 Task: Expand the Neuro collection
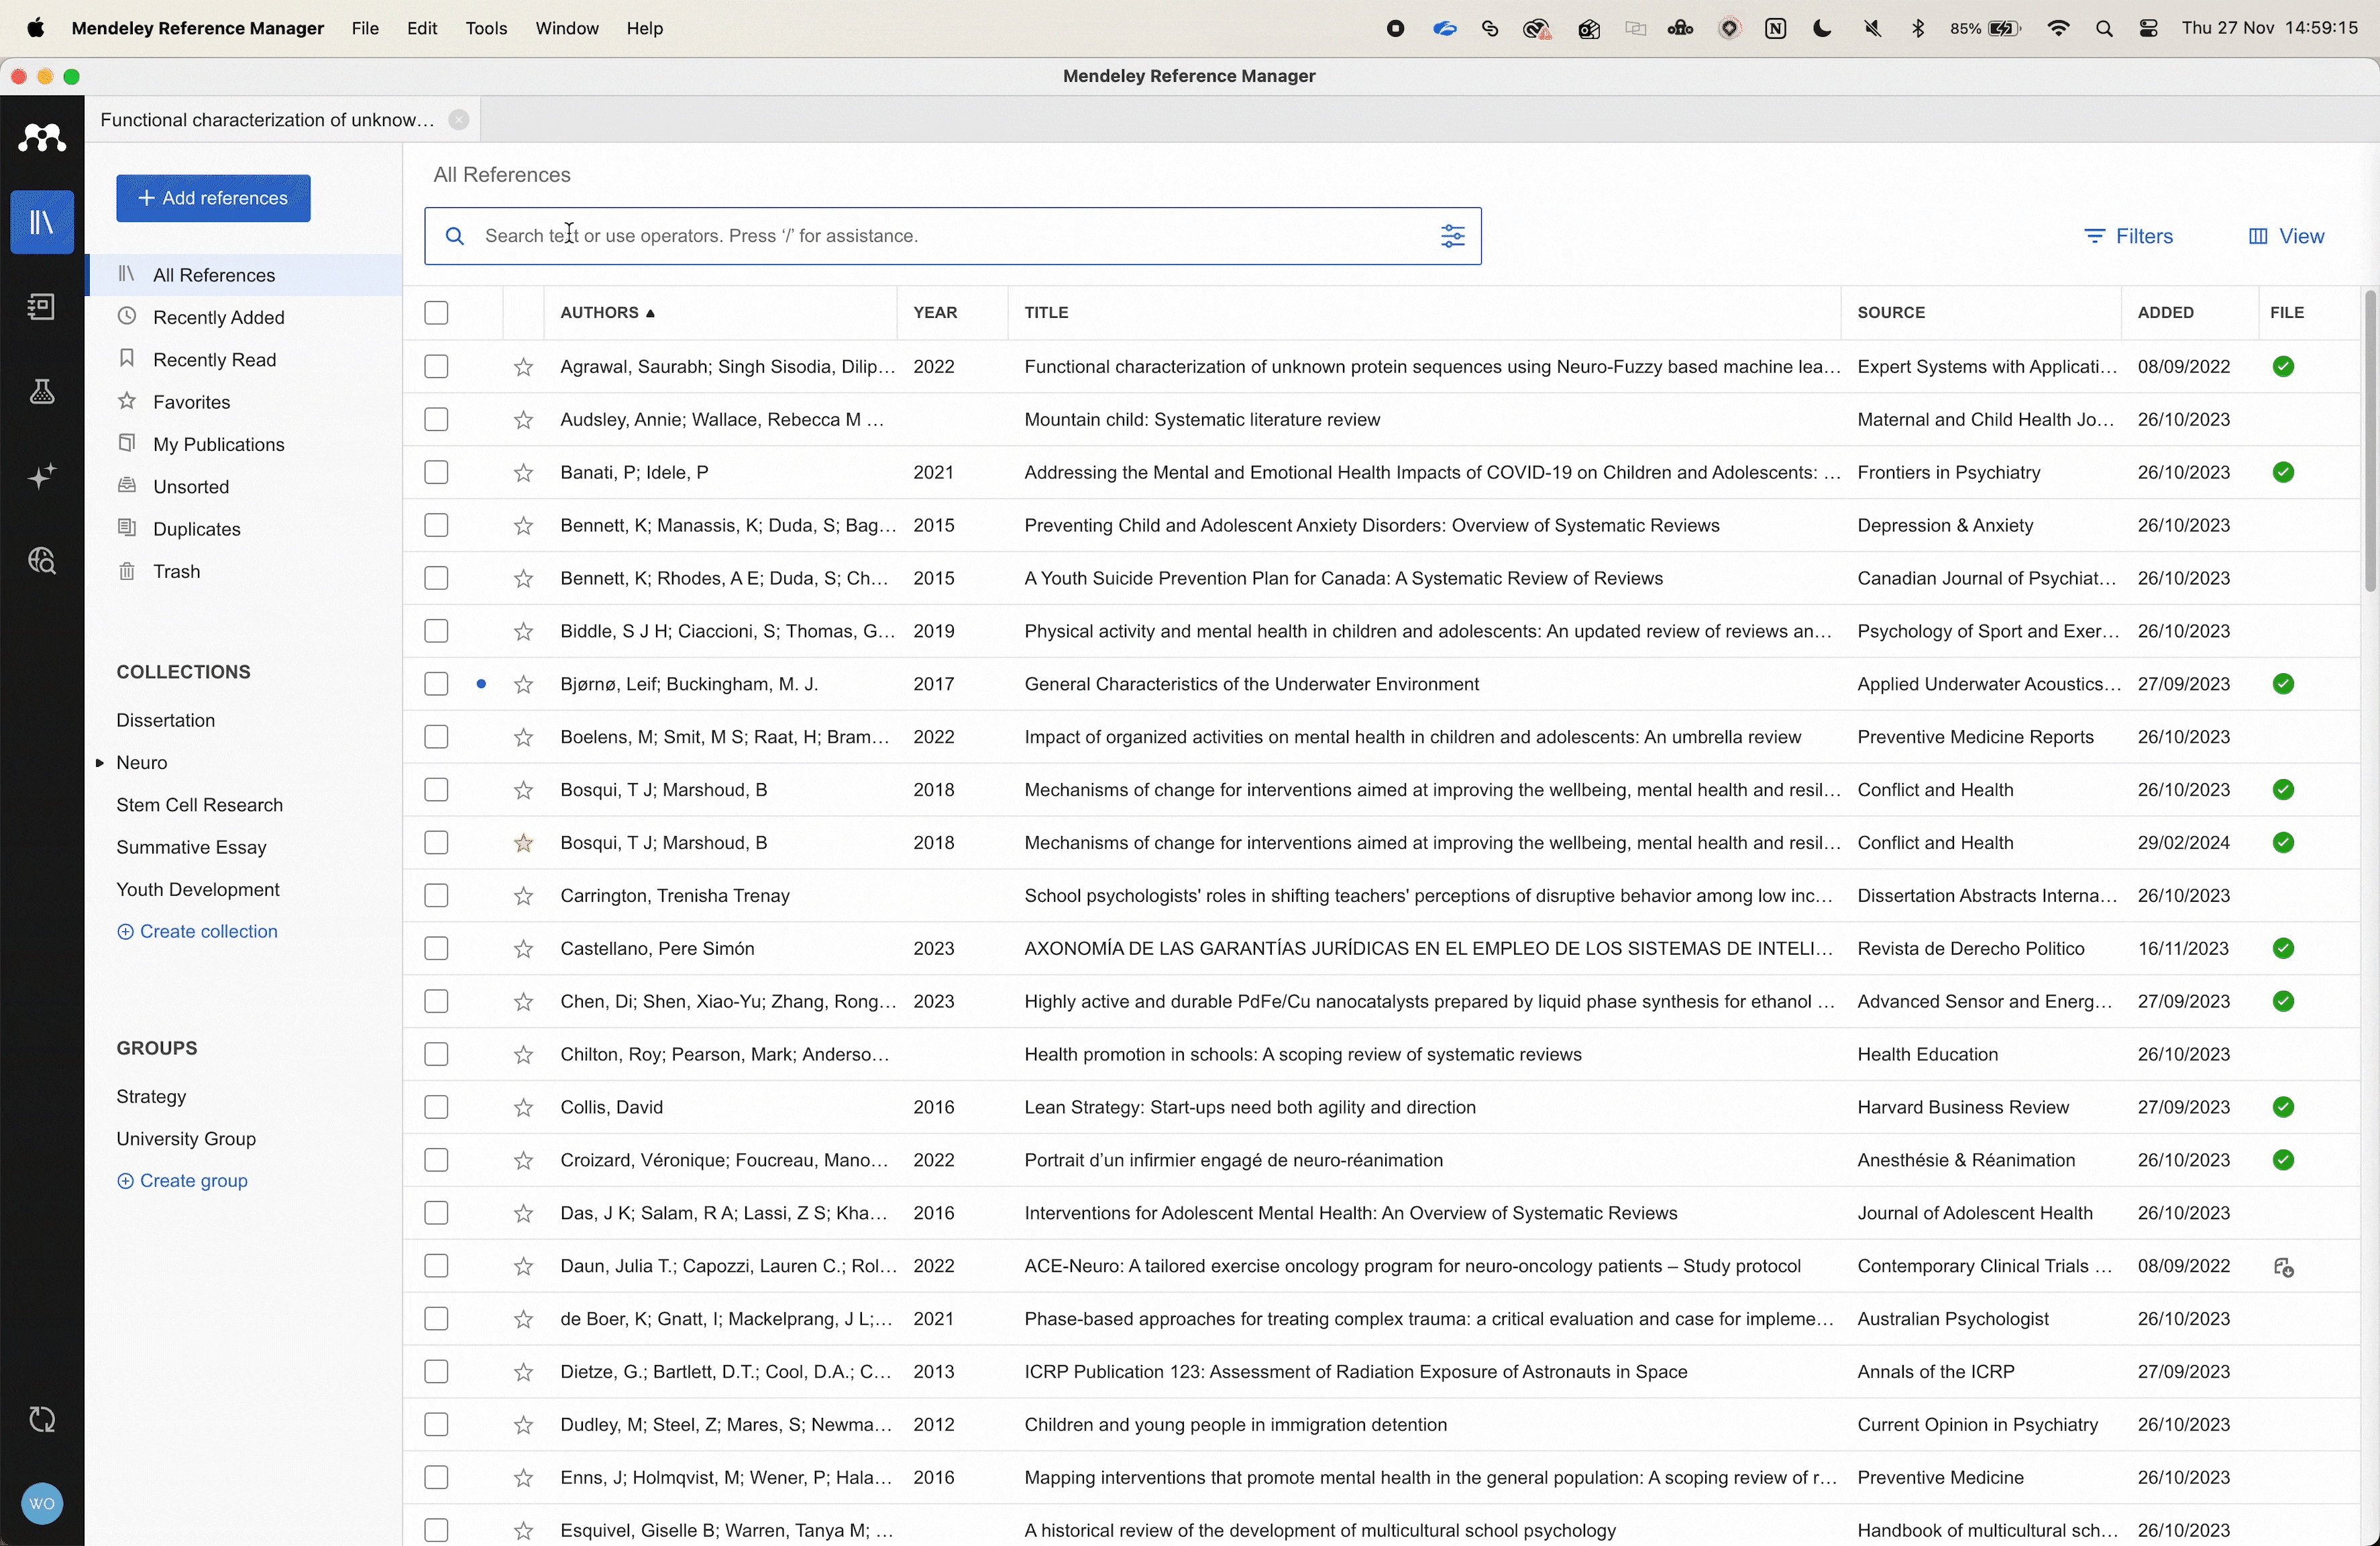point(100,763)
